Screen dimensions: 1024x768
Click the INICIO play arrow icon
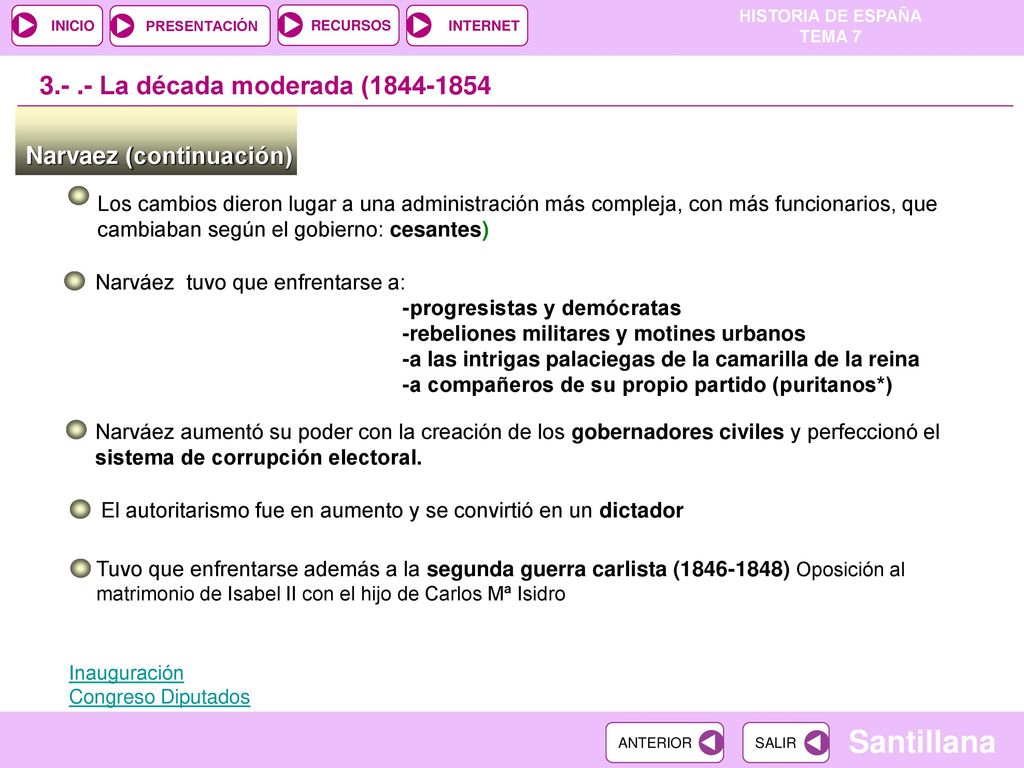coord(26,25)
